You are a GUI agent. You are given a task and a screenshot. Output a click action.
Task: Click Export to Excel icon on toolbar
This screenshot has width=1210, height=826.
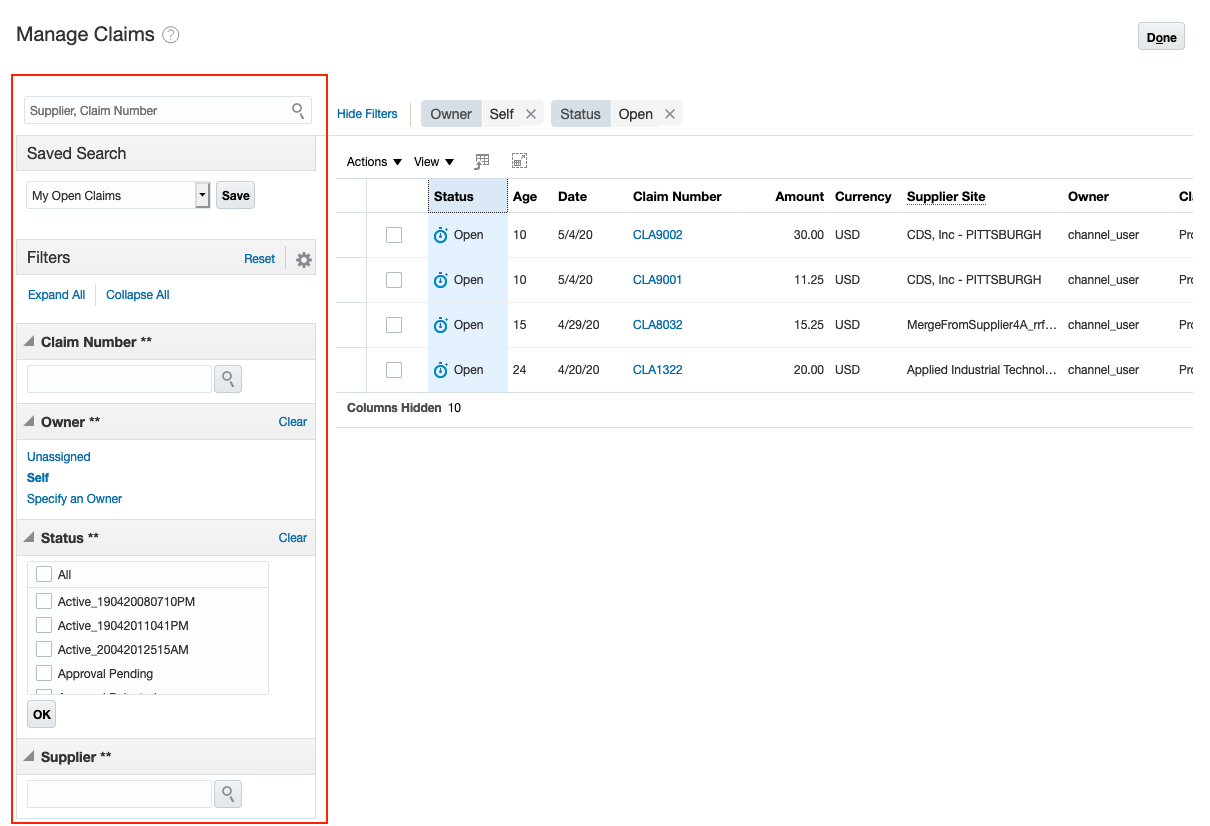coord(482,161)
